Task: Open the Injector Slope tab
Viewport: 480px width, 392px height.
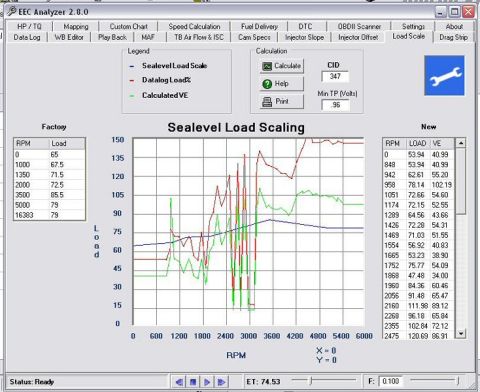Action: click(x=304, y=37)
